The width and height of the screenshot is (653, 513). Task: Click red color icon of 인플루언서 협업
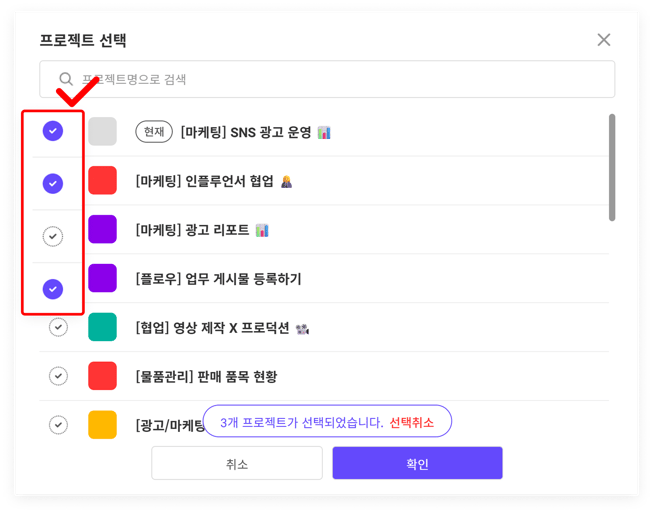tap(102, 181)
